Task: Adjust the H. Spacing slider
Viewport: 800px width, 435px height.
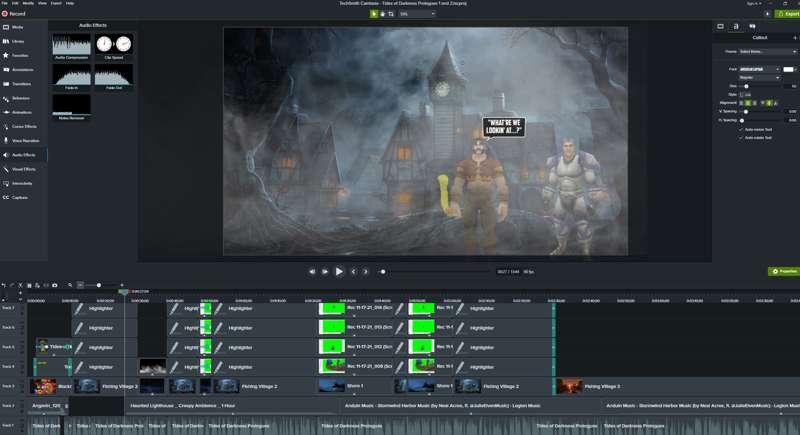Action: tap(742, 120)
